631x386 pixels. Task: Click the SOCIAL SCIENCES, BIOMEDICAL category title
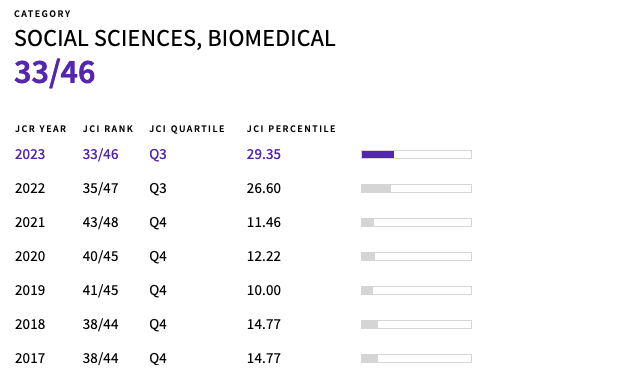coord(175,39)
